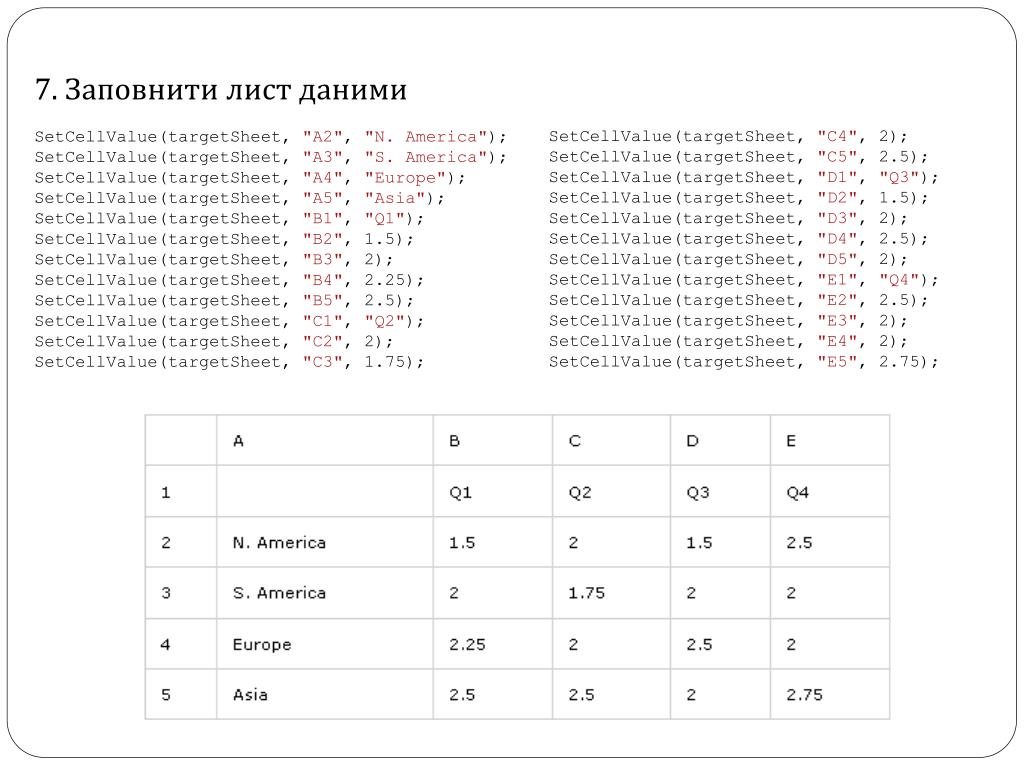Select the S. America cell

click(325, 593)
